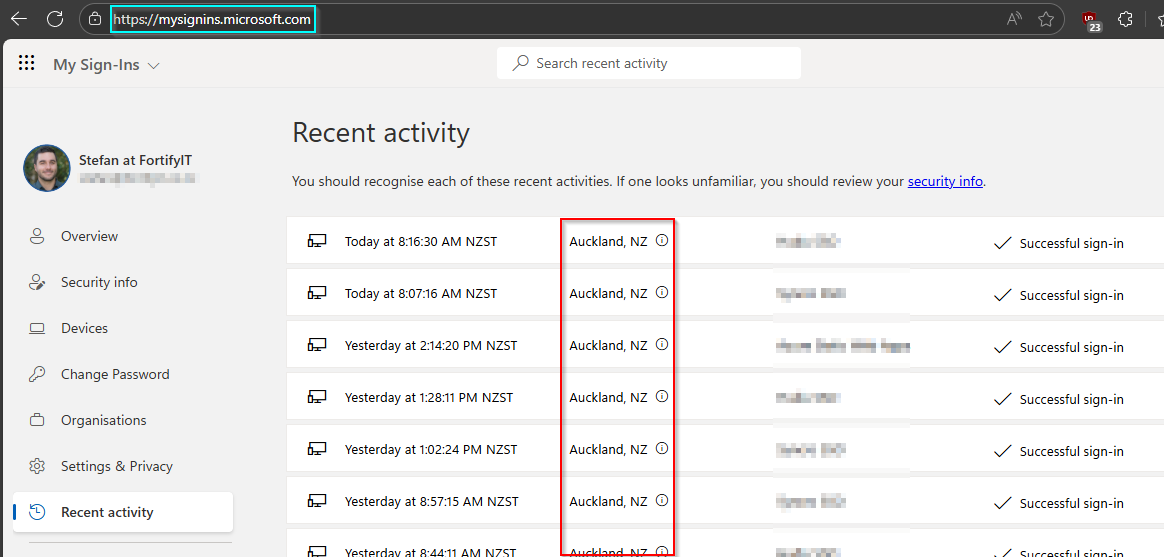
Task: Open the Overview menu item
Action: (89, 236)
